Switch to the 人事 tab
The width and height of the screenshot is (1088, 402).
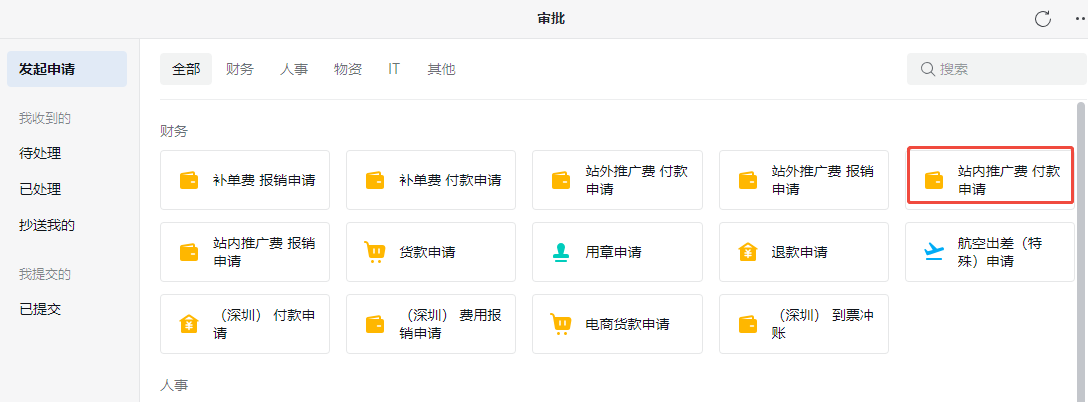pyautogui.click(x=294, y=69)
